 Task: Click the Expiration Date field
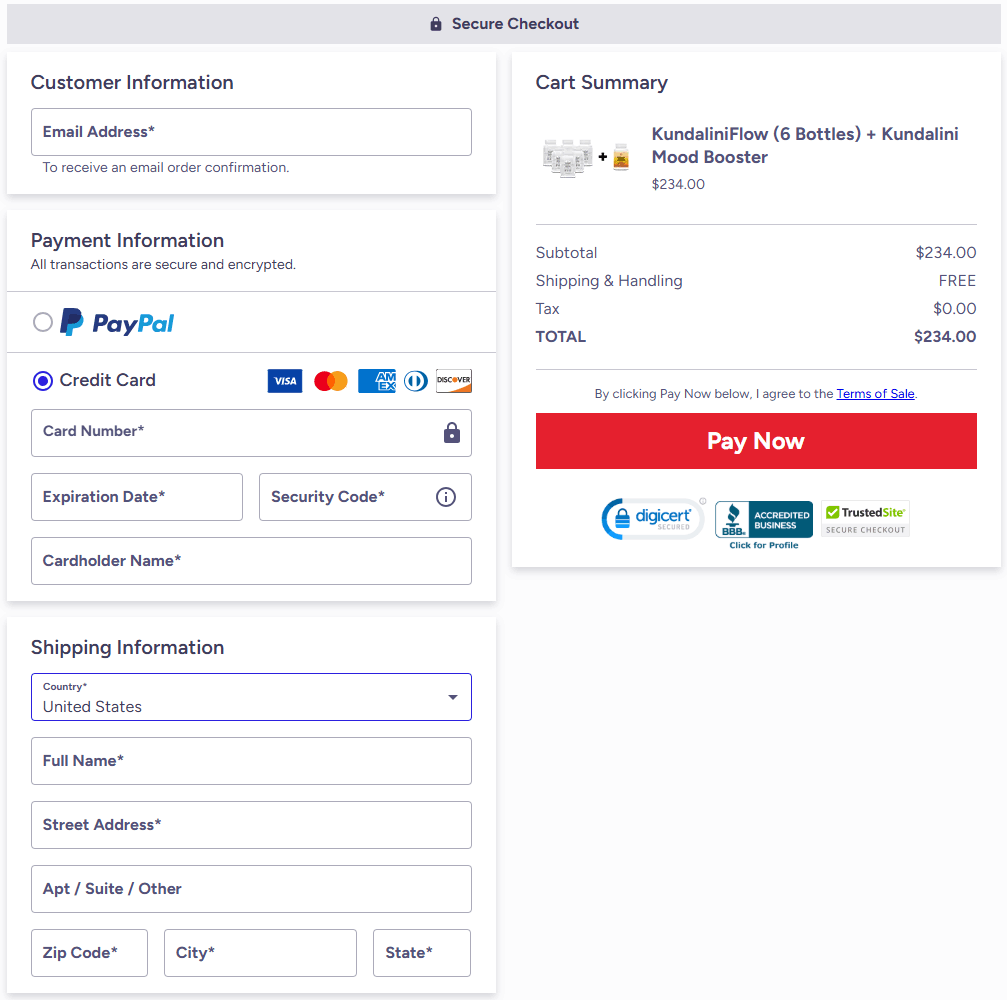(137, 497)
